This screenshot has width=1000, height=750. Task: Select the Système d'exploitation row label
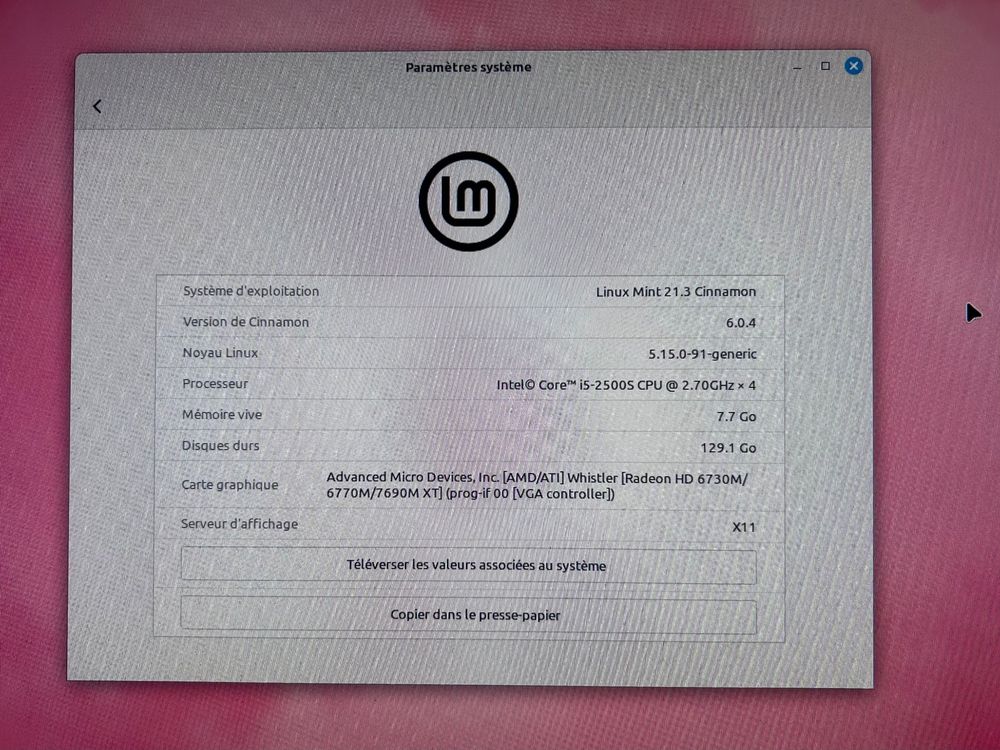point(250,291)
